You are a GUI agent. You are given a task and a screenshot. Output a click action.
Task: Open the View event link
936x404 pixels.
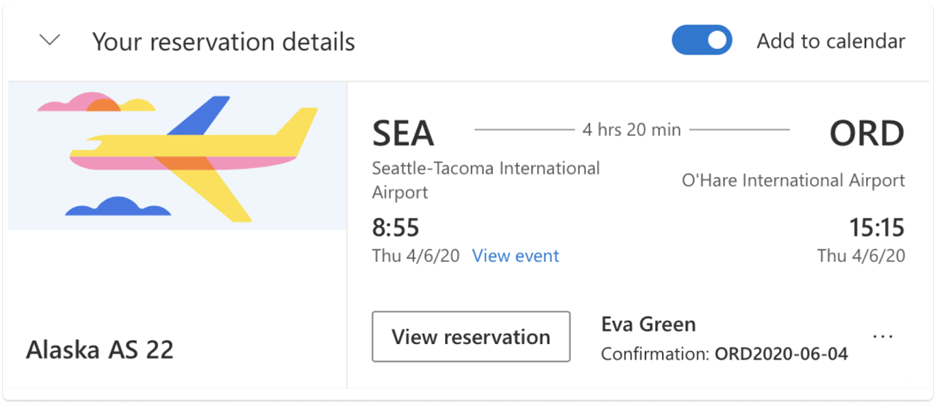click(x=515, y=256)
